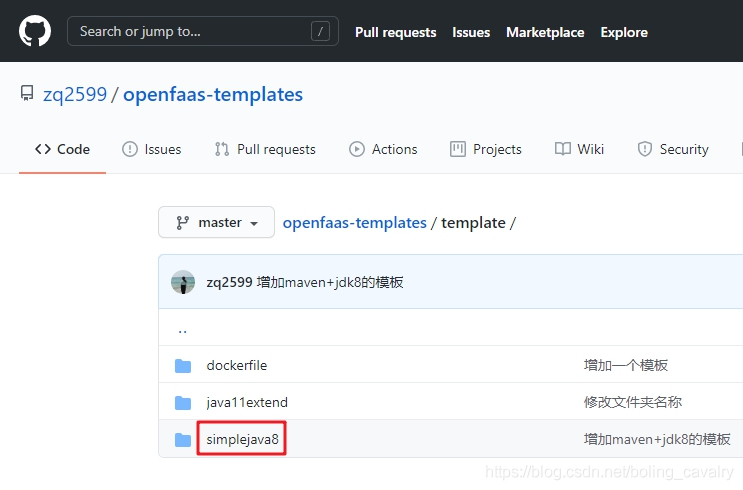Viewport: 743px width, 490px height.
Task: Click the repository book icon beside zq2599
Action: [x=27, y=95]
